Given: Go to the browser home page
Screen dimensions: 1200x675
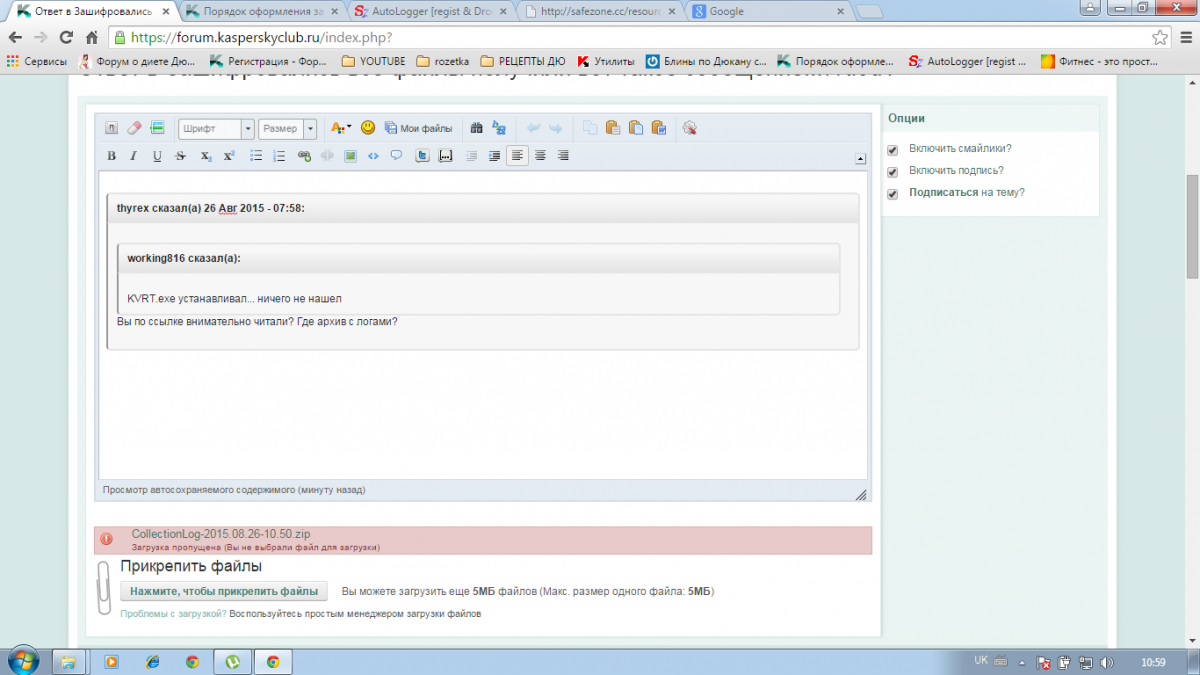Looking at the screenshot, I should (x=91, y=37).
